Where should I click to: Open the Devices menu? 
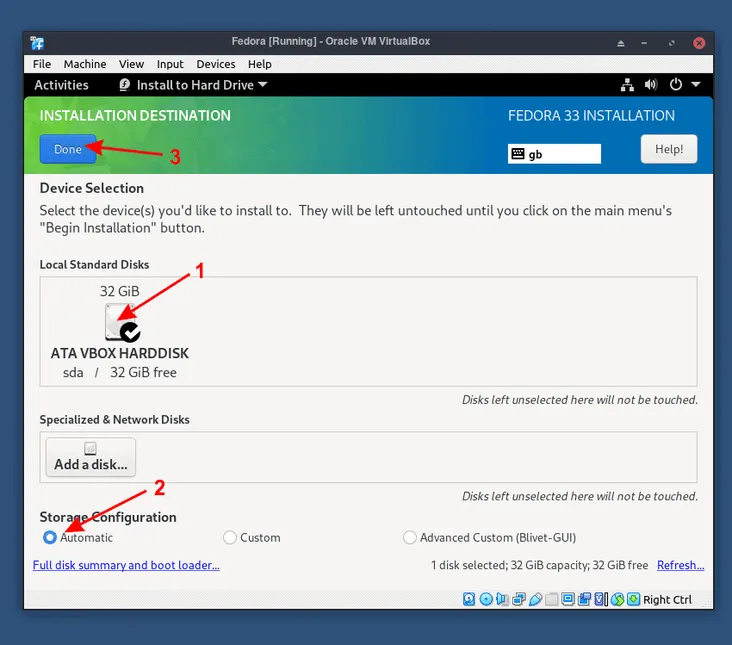[216, 64]
